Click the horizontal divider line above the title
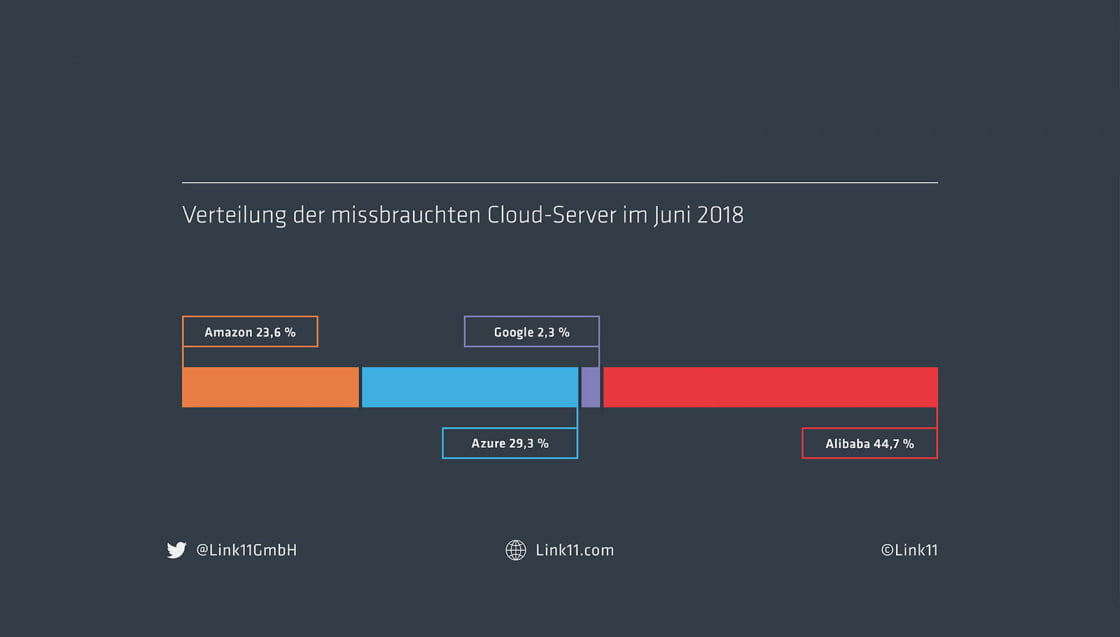 (x=560, y=182)
